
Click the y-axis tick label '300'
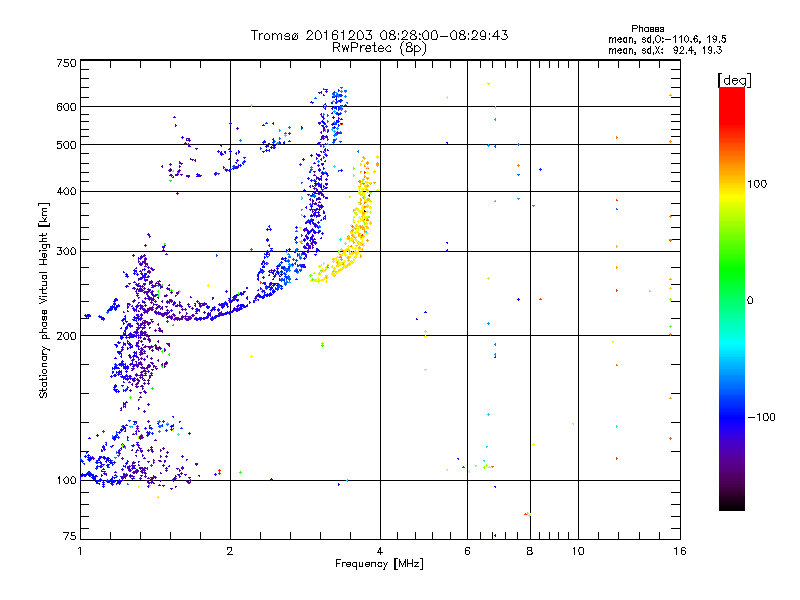[66, 251]
